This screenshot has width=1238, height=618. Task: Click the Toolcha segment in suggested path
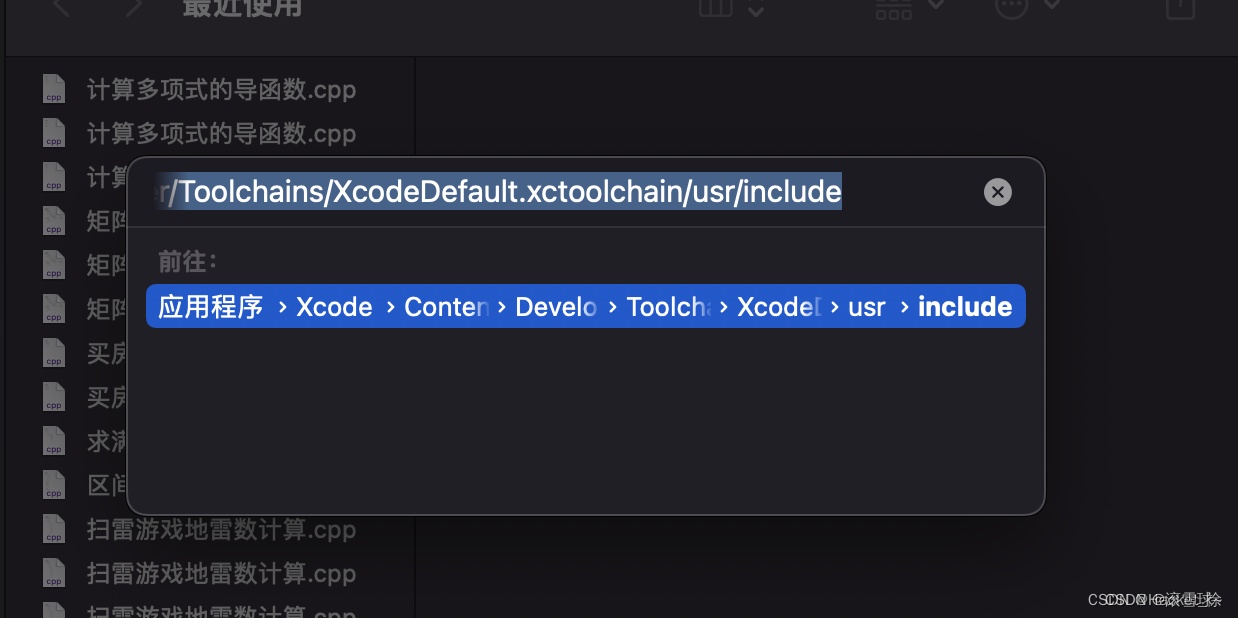(x=668, y=307)
